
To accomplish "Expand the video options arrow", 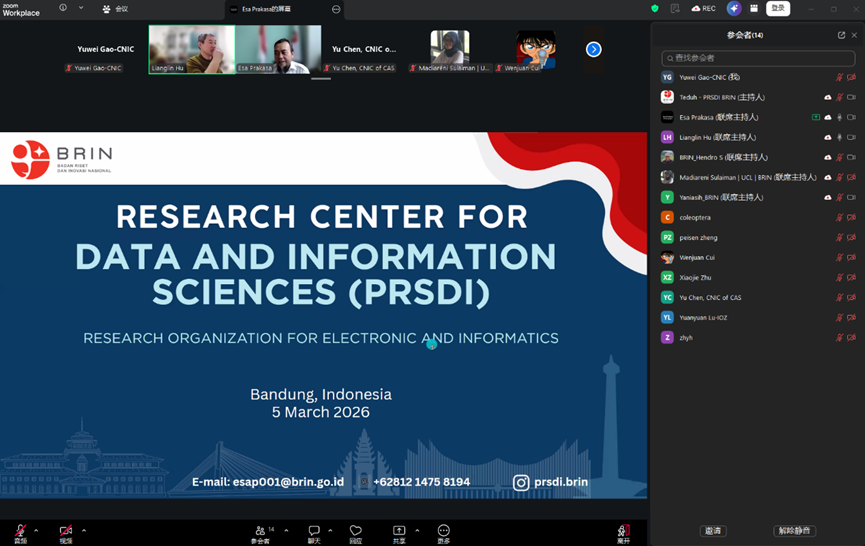I will [x=84, y=530].
